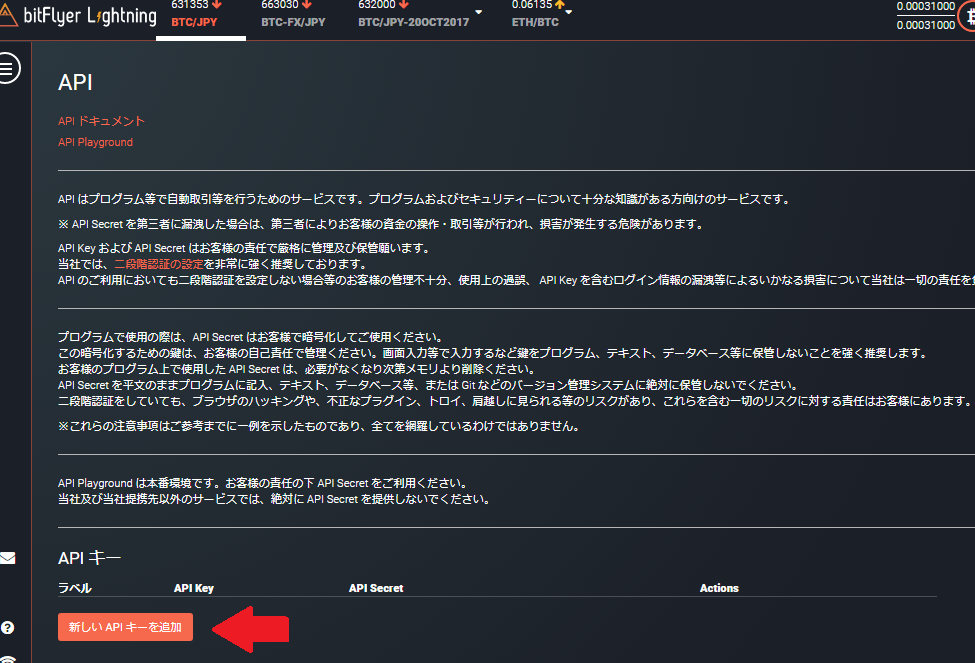Open the mail envelope icon in sidebar
The width and height of the screenshot is (975, 663).
[7, 558]
